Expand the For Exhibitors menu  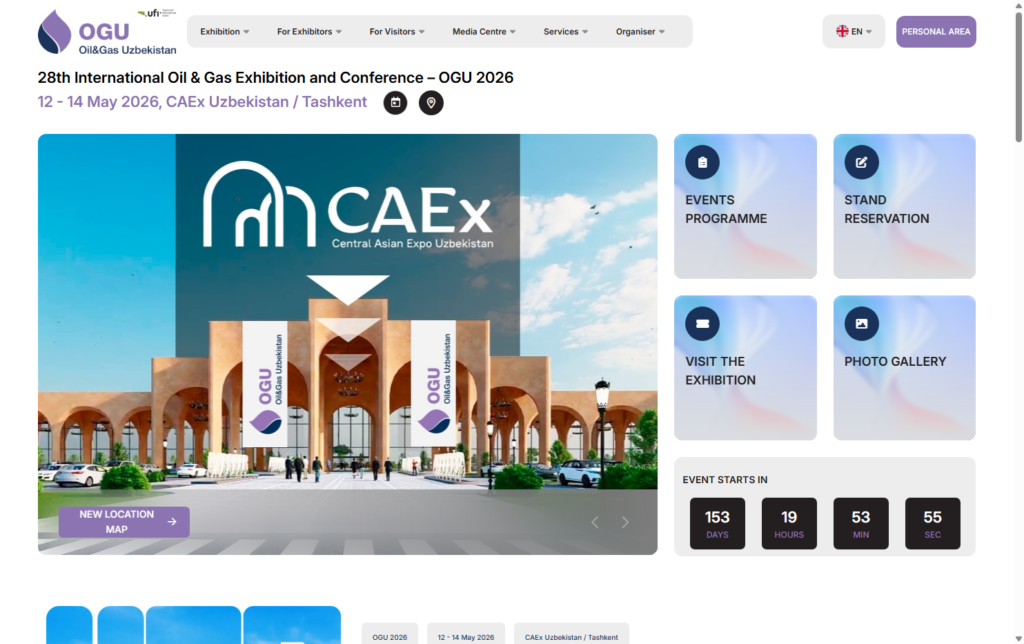(x=309, y=32)
